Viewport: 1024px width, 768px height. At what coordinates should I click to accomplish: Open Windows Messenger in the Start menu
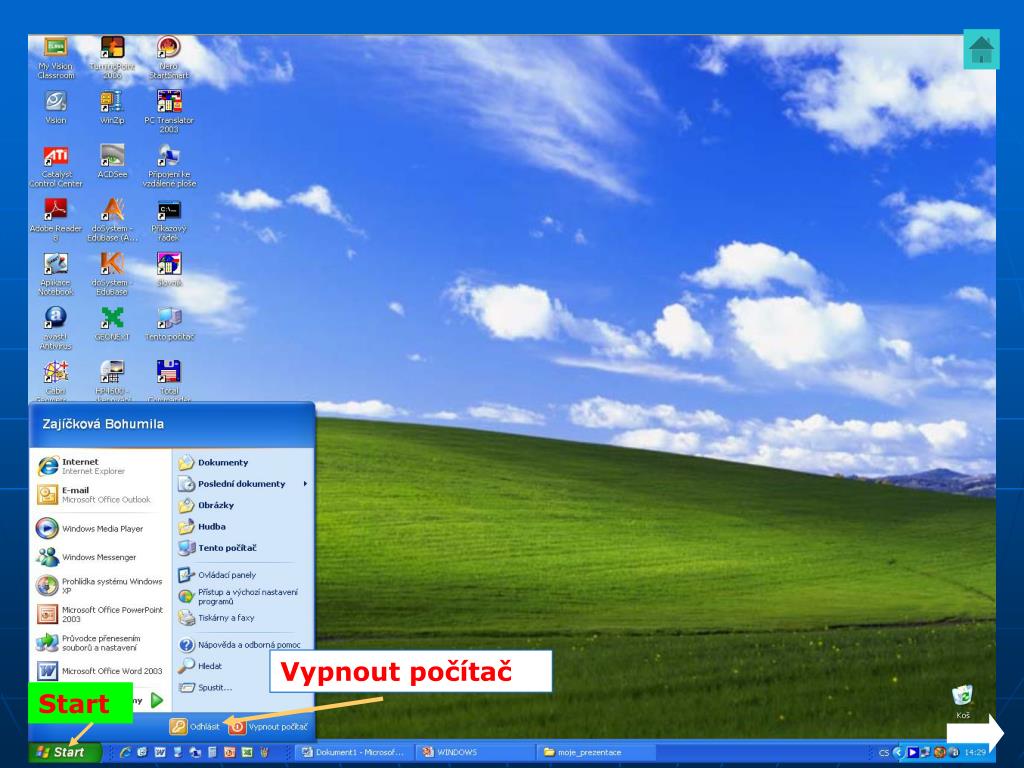(x=101, y=557)
